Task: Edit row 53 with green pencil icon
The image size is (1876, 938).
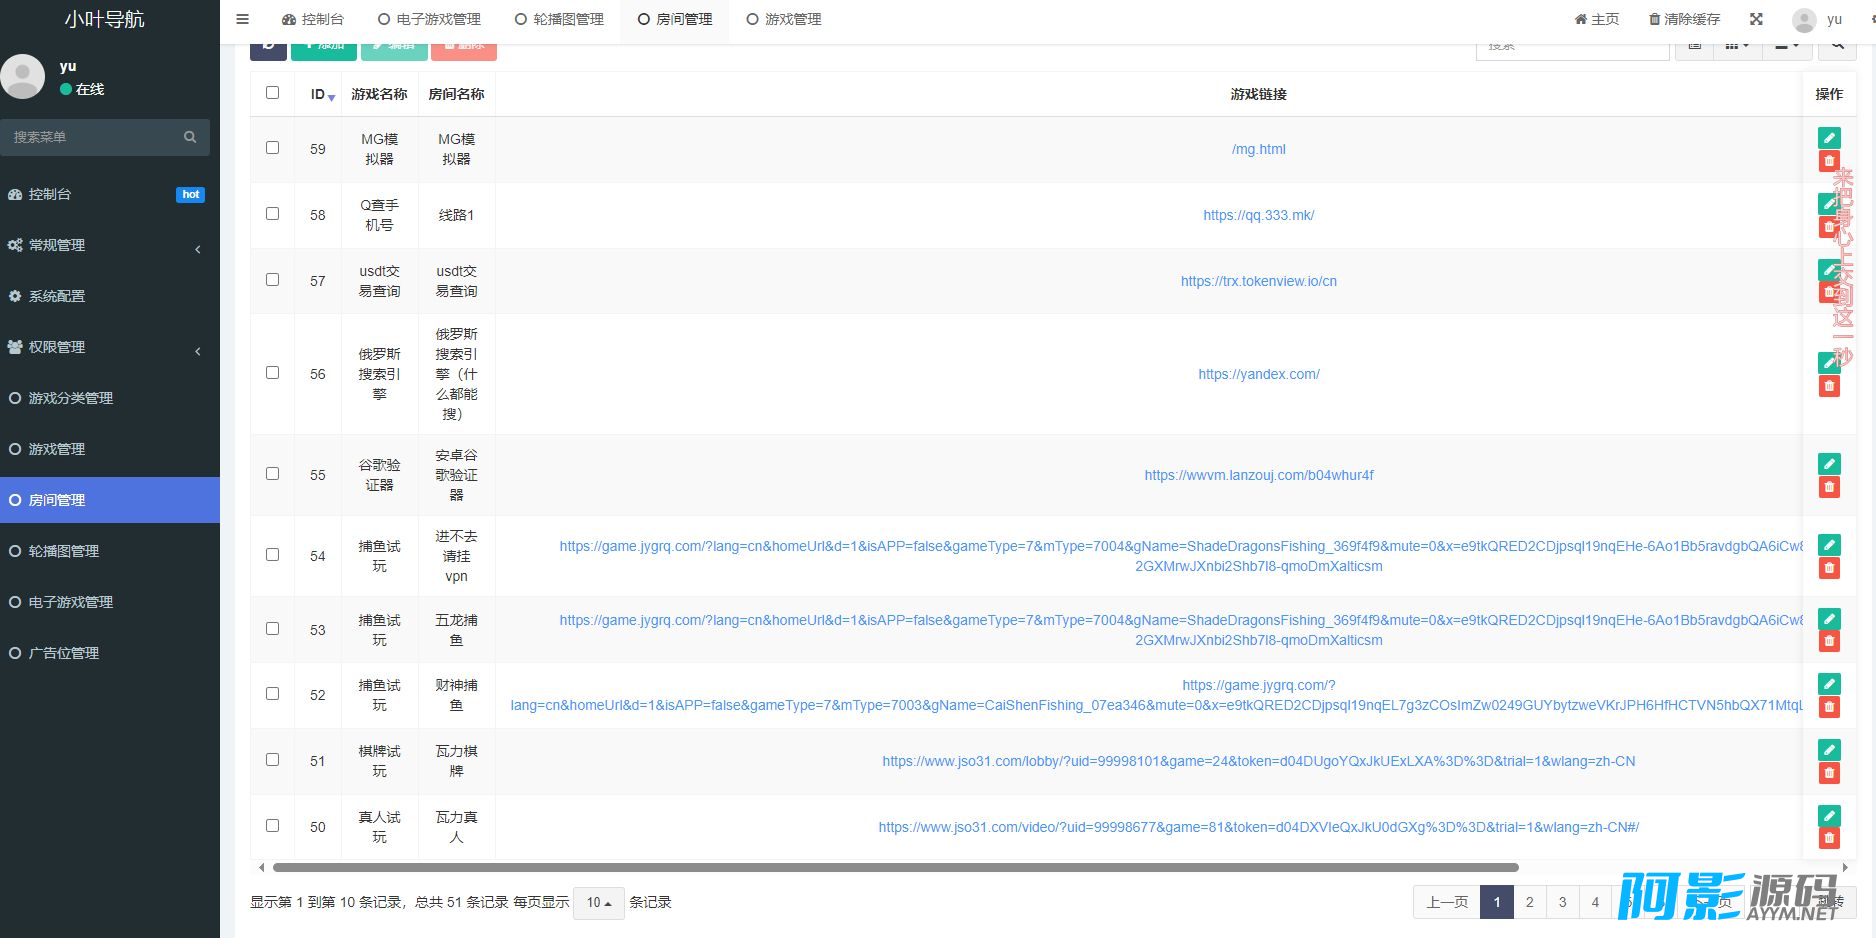Action: pos(1829,618)
